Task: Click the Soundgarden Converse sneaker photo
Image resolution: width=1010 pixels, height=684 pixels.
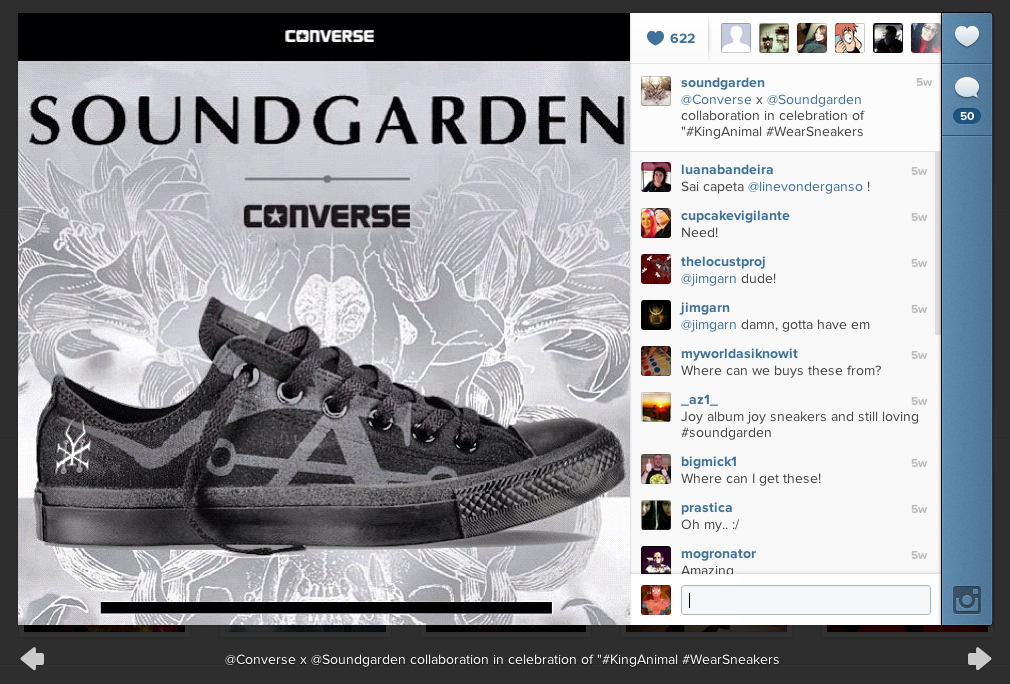Action: [324, 343]
